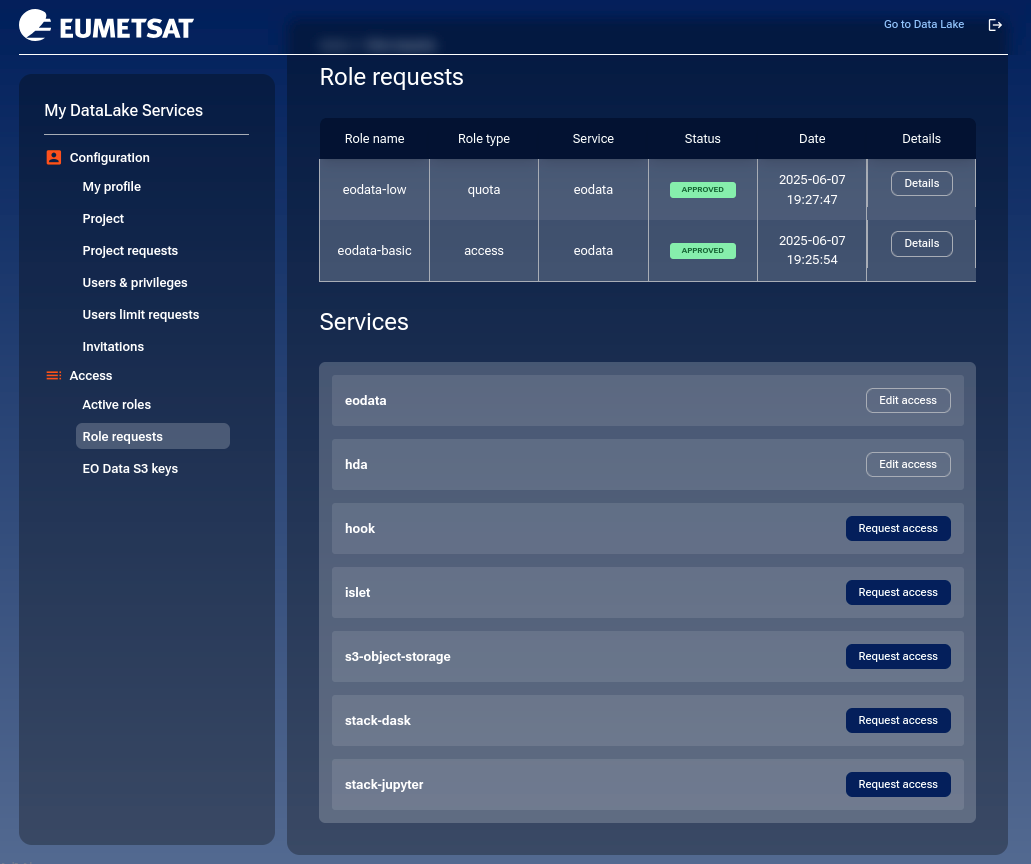
Task: Click the stack-jupyter service name
Action: pyautogui.click(x=384, y=784)
